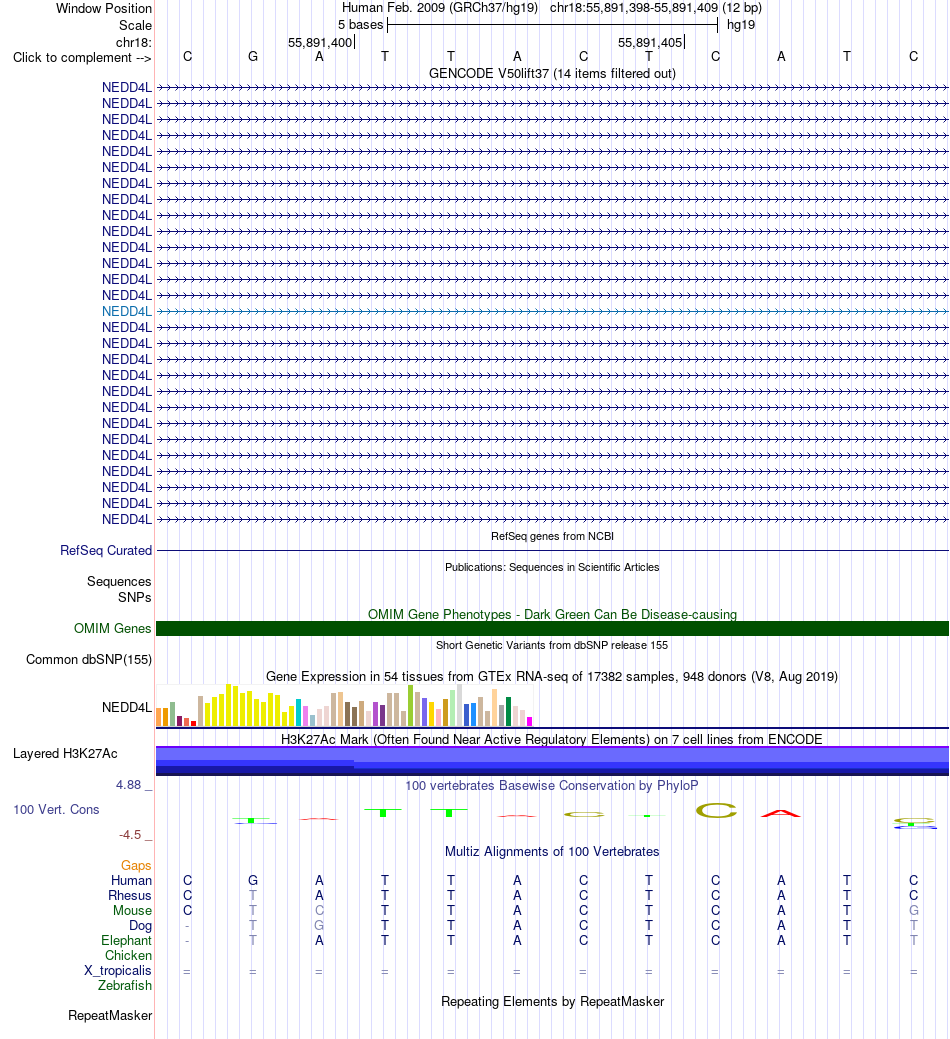950x1039 pixels.
Task: Click the G base in the complement sequence row
Action: [253, 57]
